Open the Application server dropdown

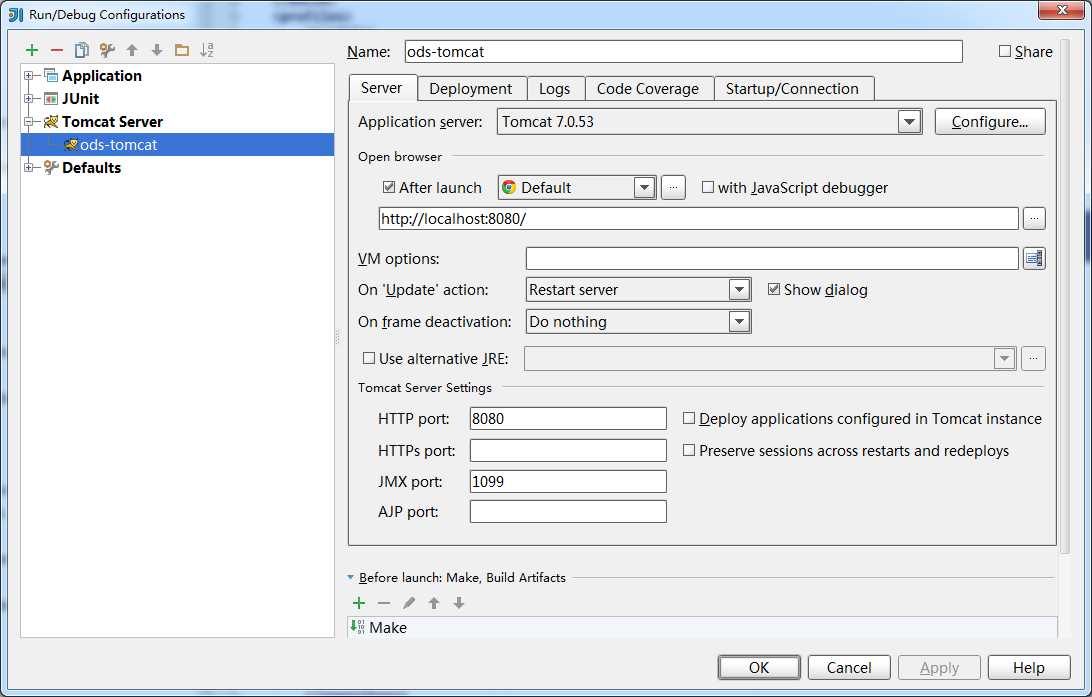coord(909,122)
